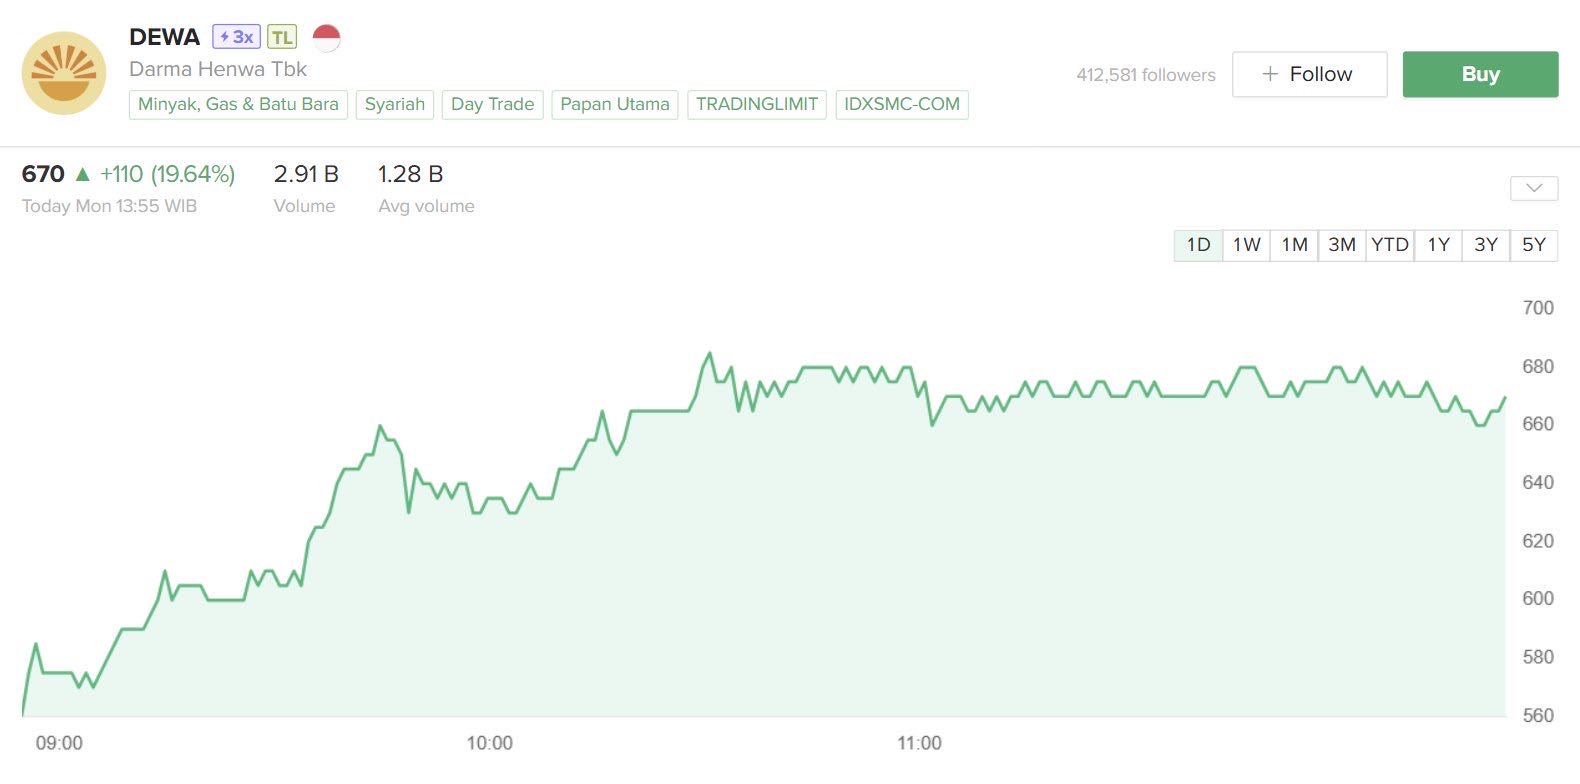Select the YTD chart range
The height and width of the screenshot is (784, 1580).
click(x=1390, y=245)
